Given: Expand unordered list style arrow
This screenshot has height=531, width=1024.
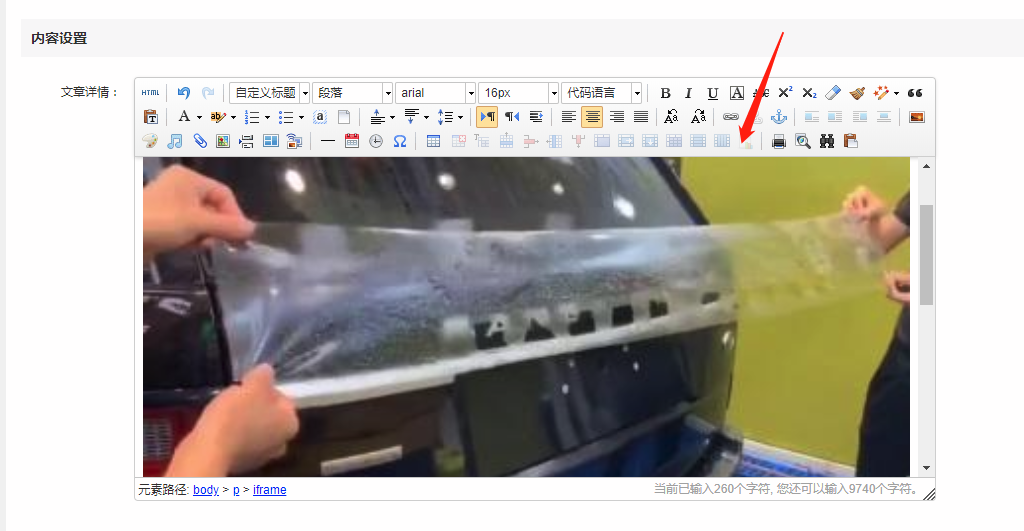Looking at the screenshot, I should click(301, 118).
